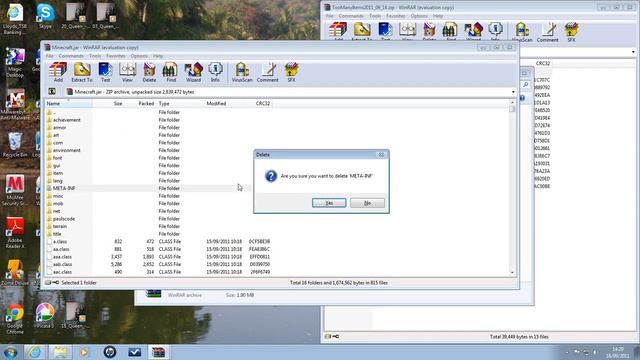Viewport: 640px width, 360px height.
Task: Click up-one-level icon beside Minecraft.jar path
Action: [x=52, y=91]
